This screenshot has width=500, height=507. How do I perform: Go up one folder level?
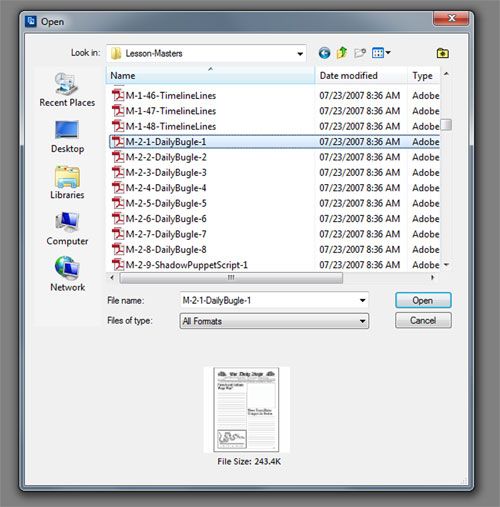tap(342, 53)
